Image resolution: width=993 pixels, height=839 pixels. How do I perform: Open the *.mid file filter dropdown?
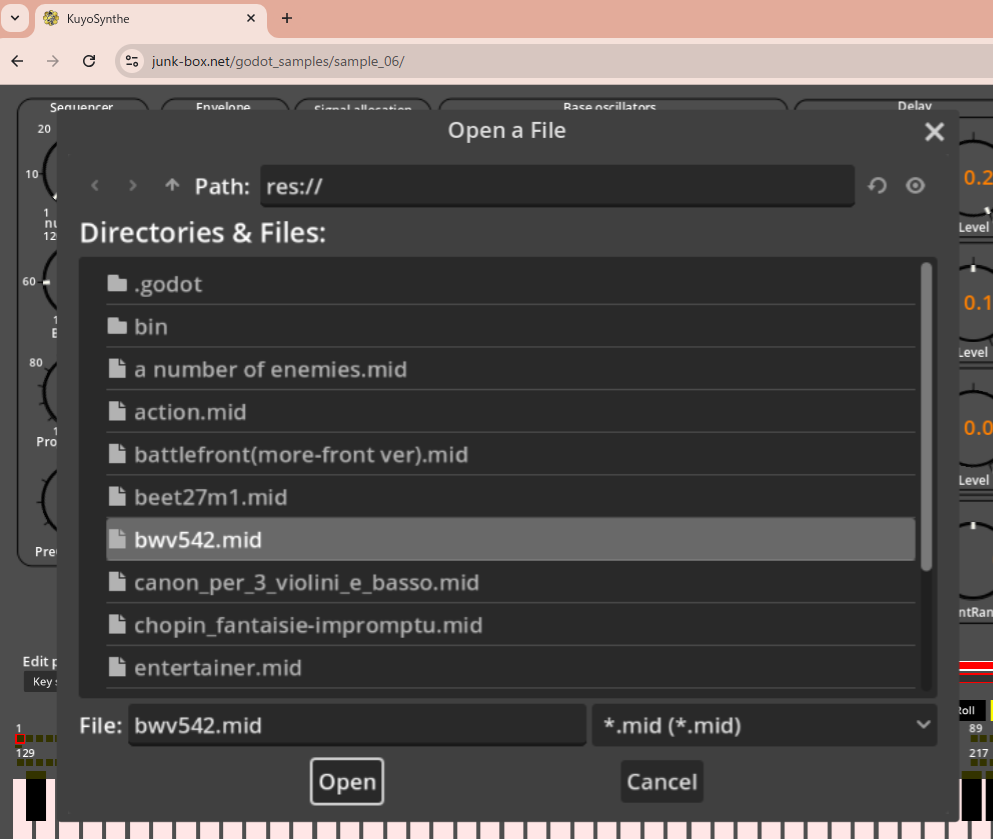pos(764,725)
